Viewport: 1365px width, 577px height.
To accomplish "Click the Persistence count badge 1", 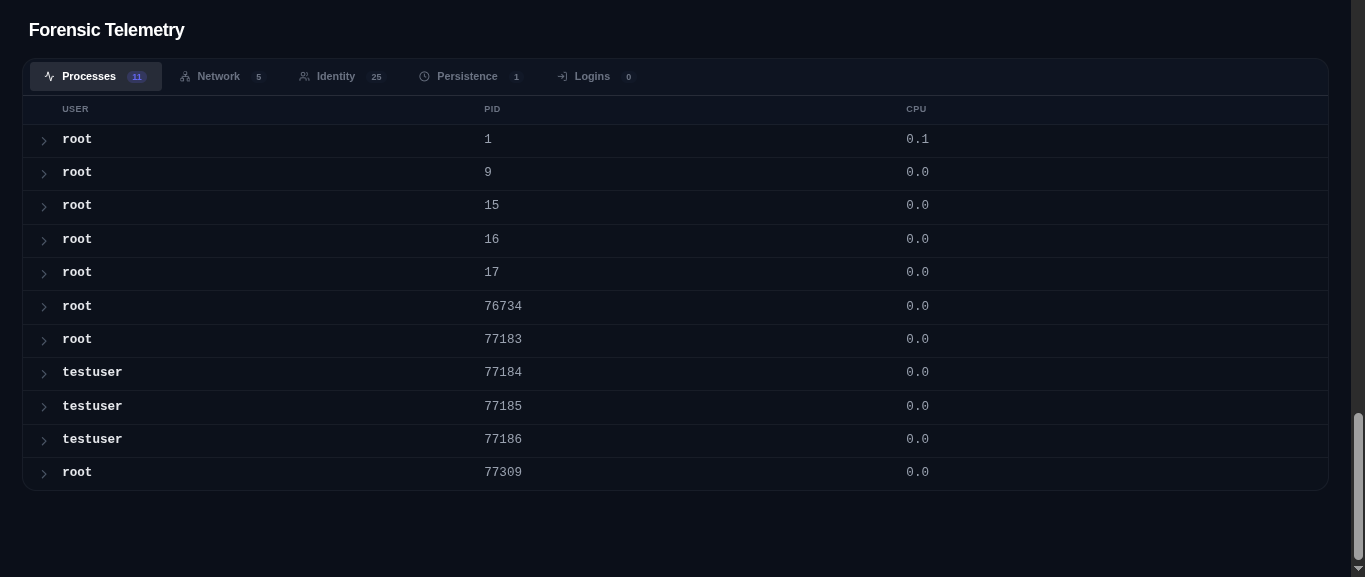I will pos(516,77).
